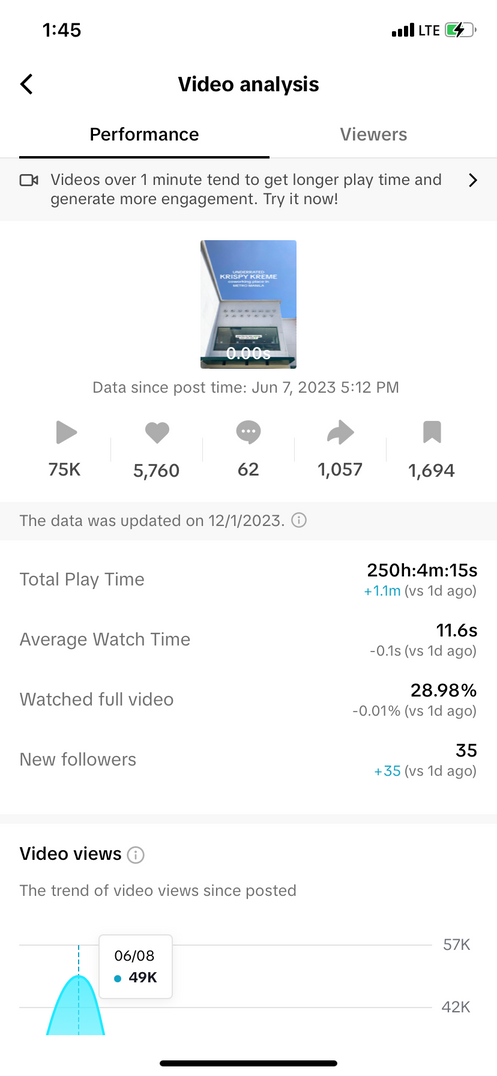The width and height of the screenshot is (497, 1076).
Task: Tap info icon next to data updated date
Action: pos(299,520)
